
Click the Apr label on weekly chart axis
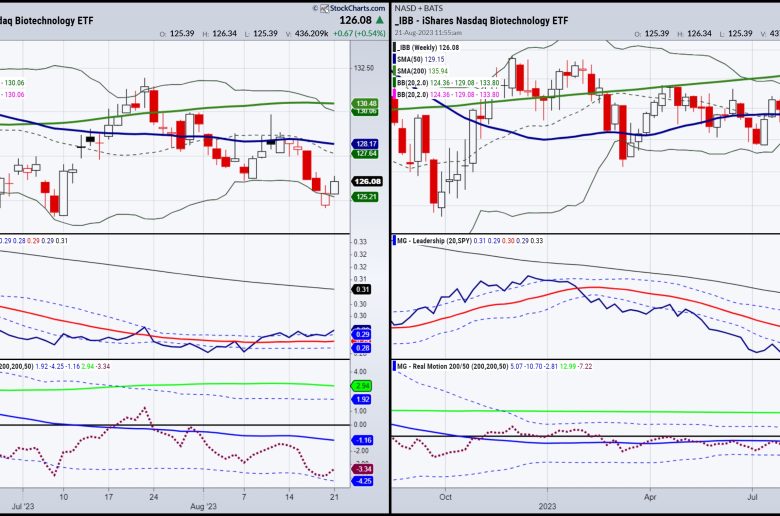(x=650, y=497)
